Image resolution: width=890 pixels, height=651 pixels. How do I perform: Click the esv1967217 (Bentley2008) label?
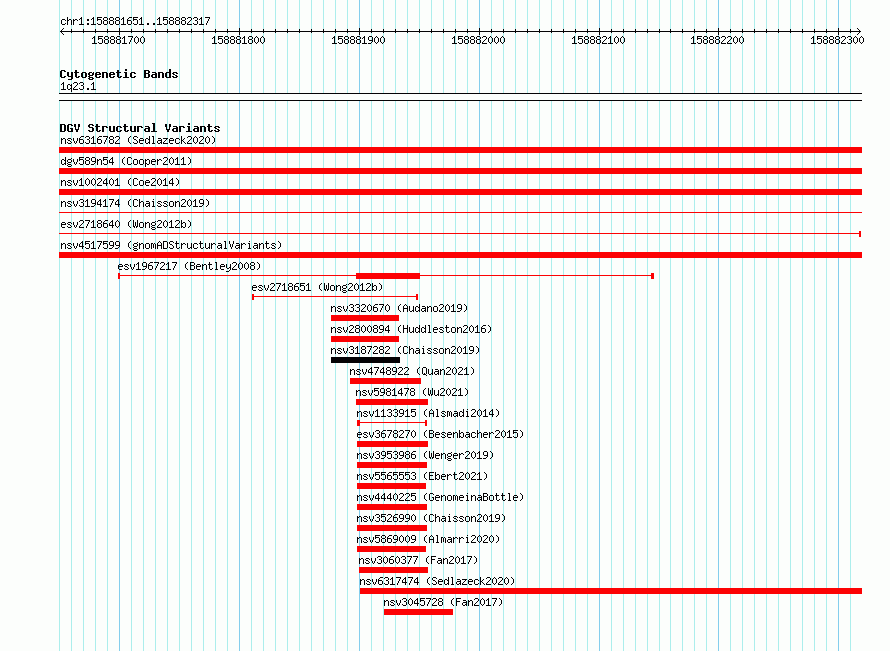pos(189,266)
